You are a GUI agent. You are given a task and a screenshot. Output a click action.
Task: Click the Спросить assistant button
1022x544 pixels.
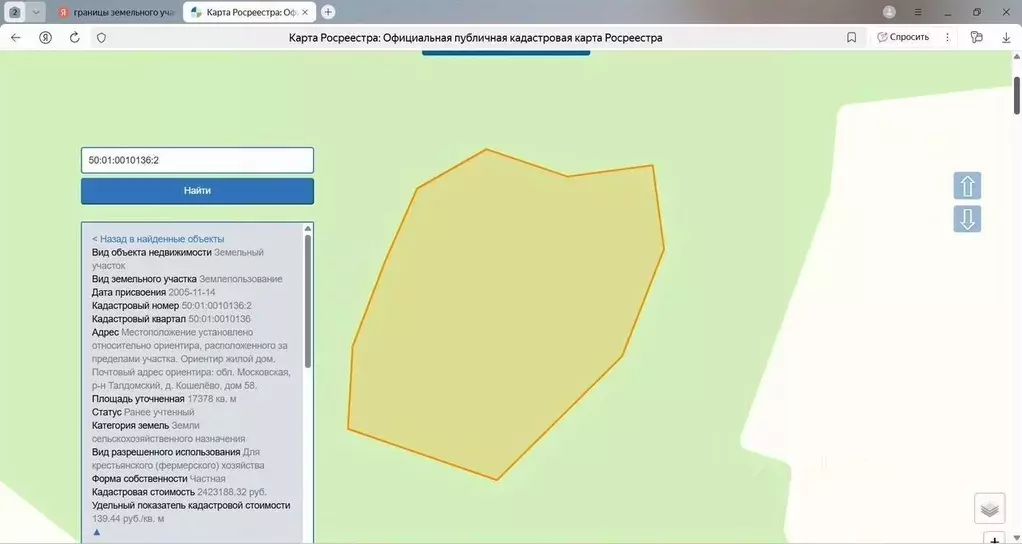click(x=903, y=37)
